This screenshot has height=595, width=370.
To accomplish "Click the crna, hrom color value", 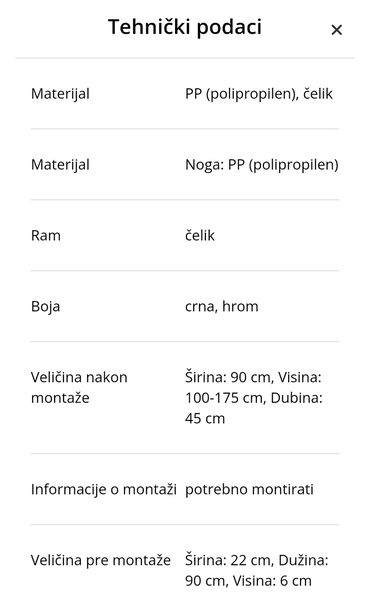I will click(x=222, y=307).
